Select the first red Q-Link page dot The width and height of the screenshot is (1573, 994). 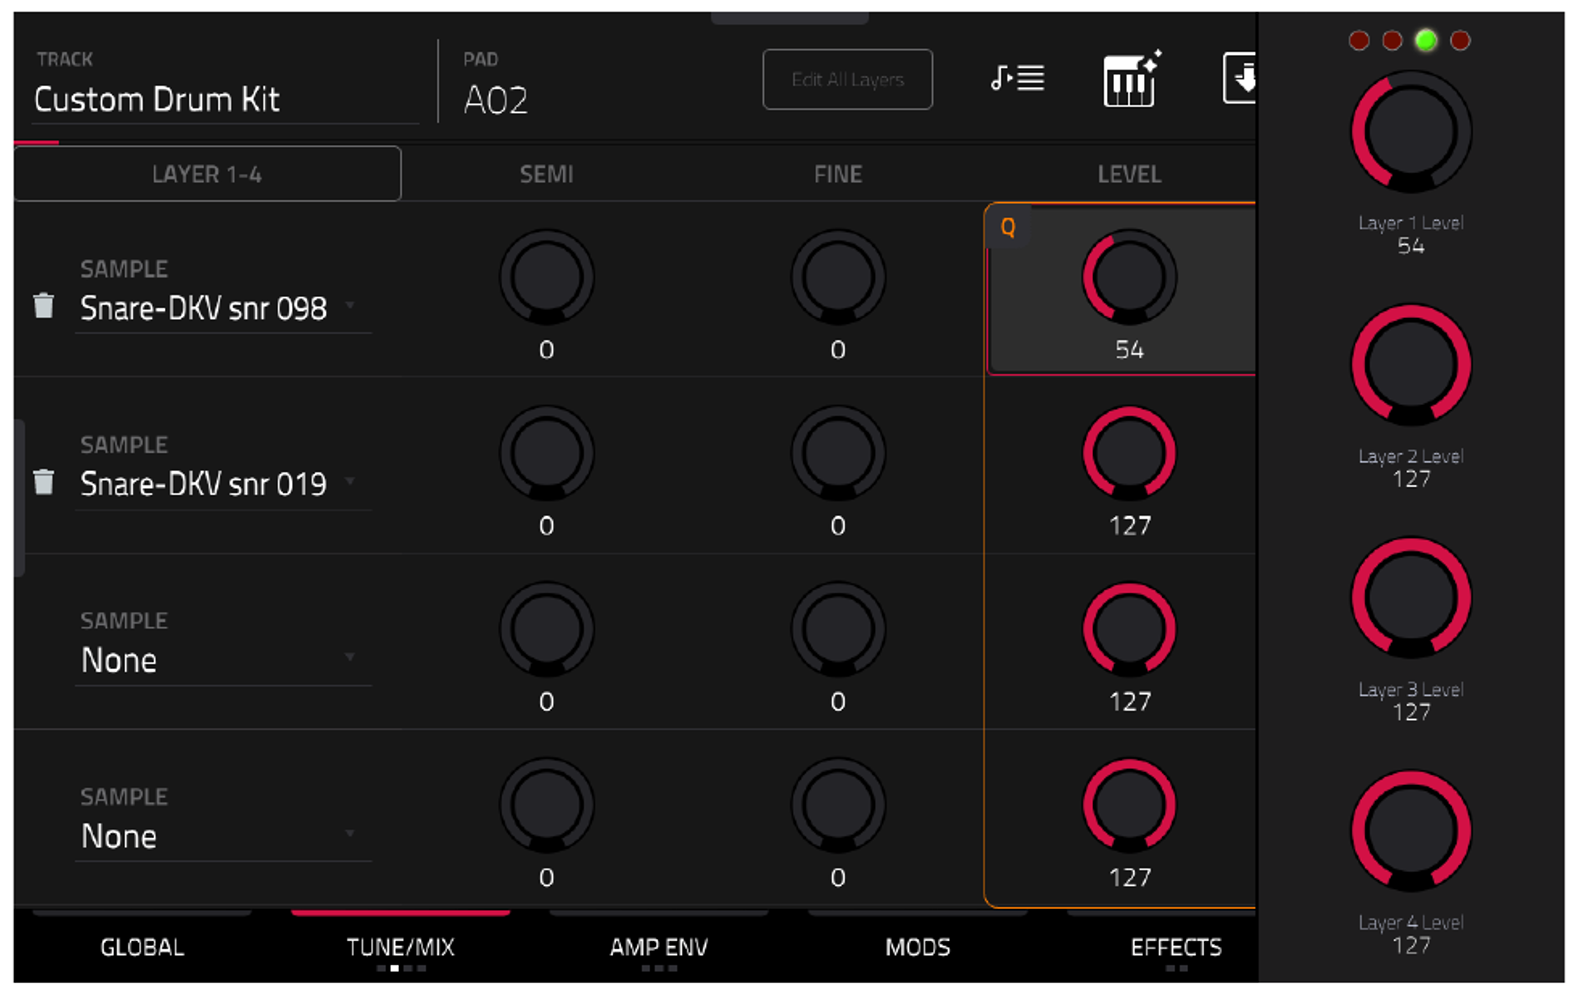click(x=1358, y=40)
